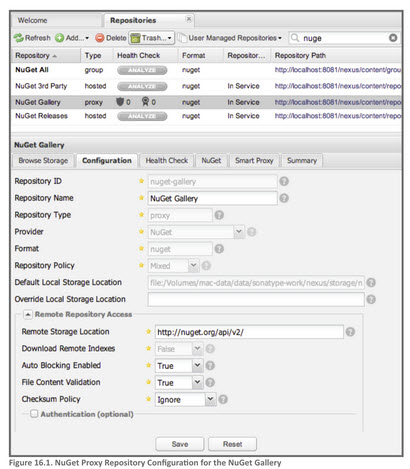Viewport: 410px width, 469px height.
Task: Click the Type column header
Action: [x=97, y=55]
